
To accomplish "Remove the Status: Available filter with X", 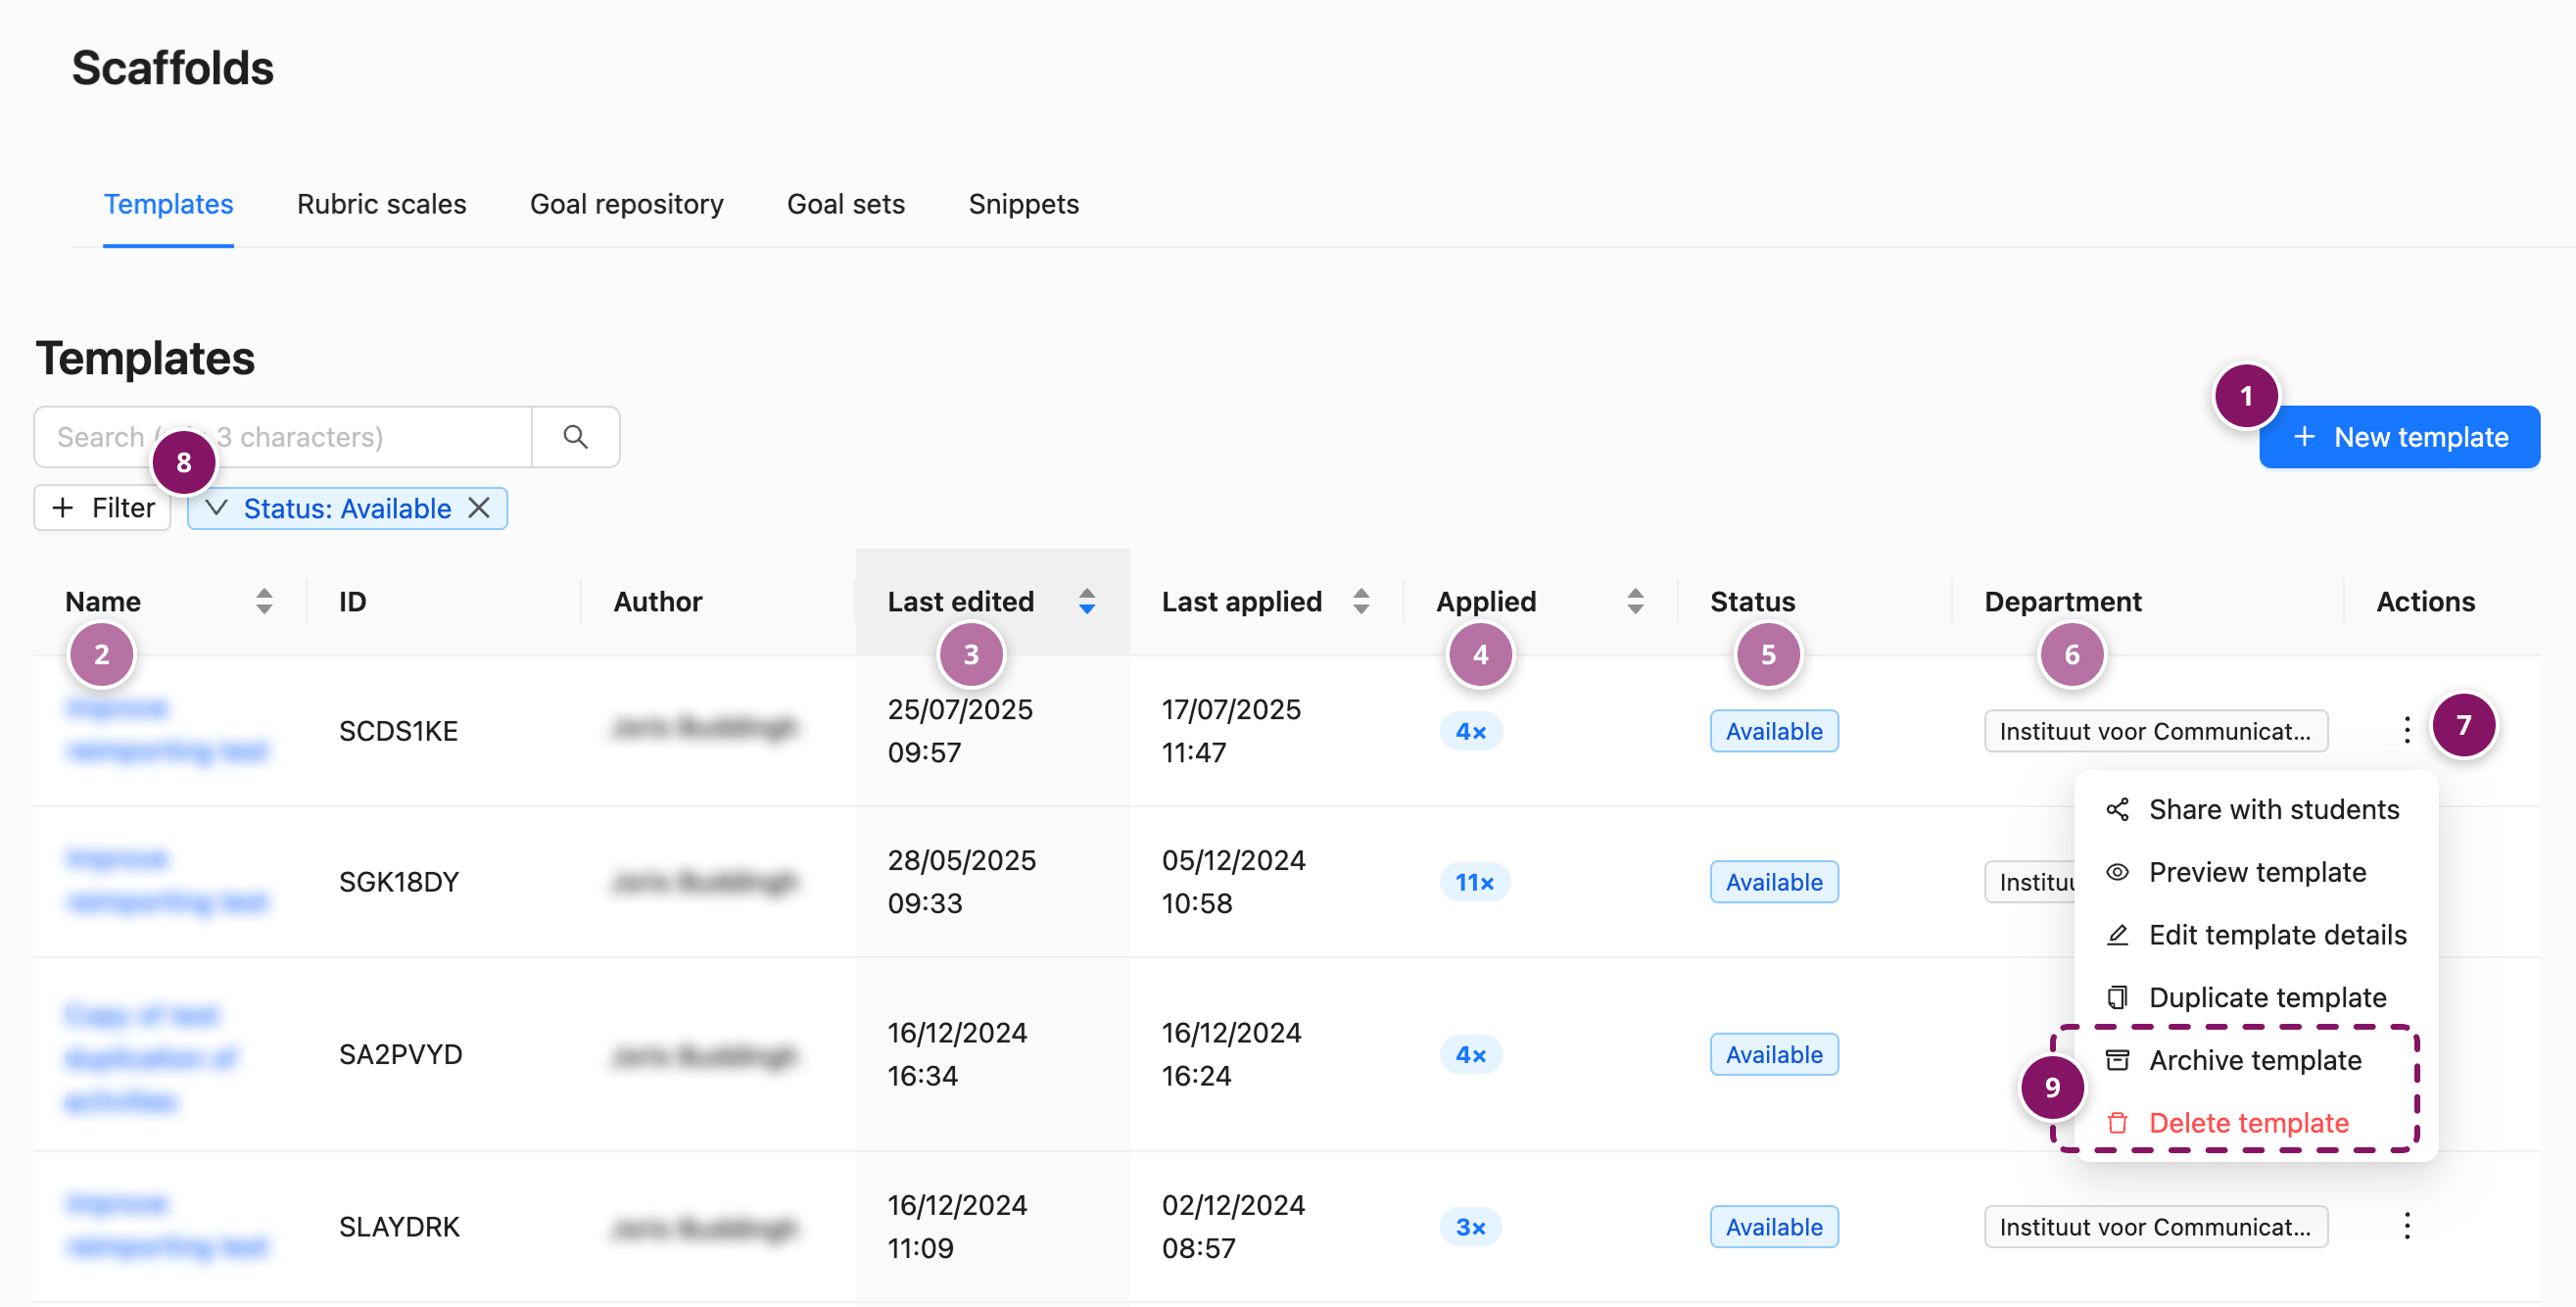I will click(480, 508).
